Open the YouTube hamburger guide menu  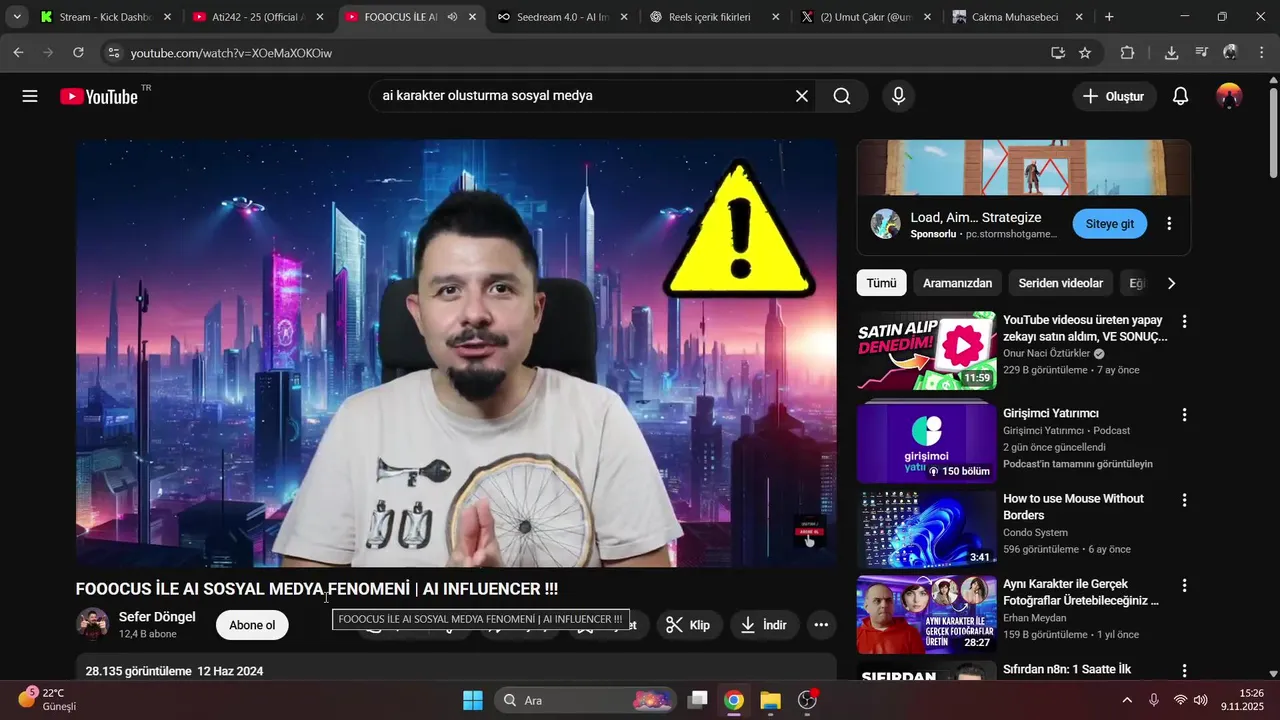30,96
